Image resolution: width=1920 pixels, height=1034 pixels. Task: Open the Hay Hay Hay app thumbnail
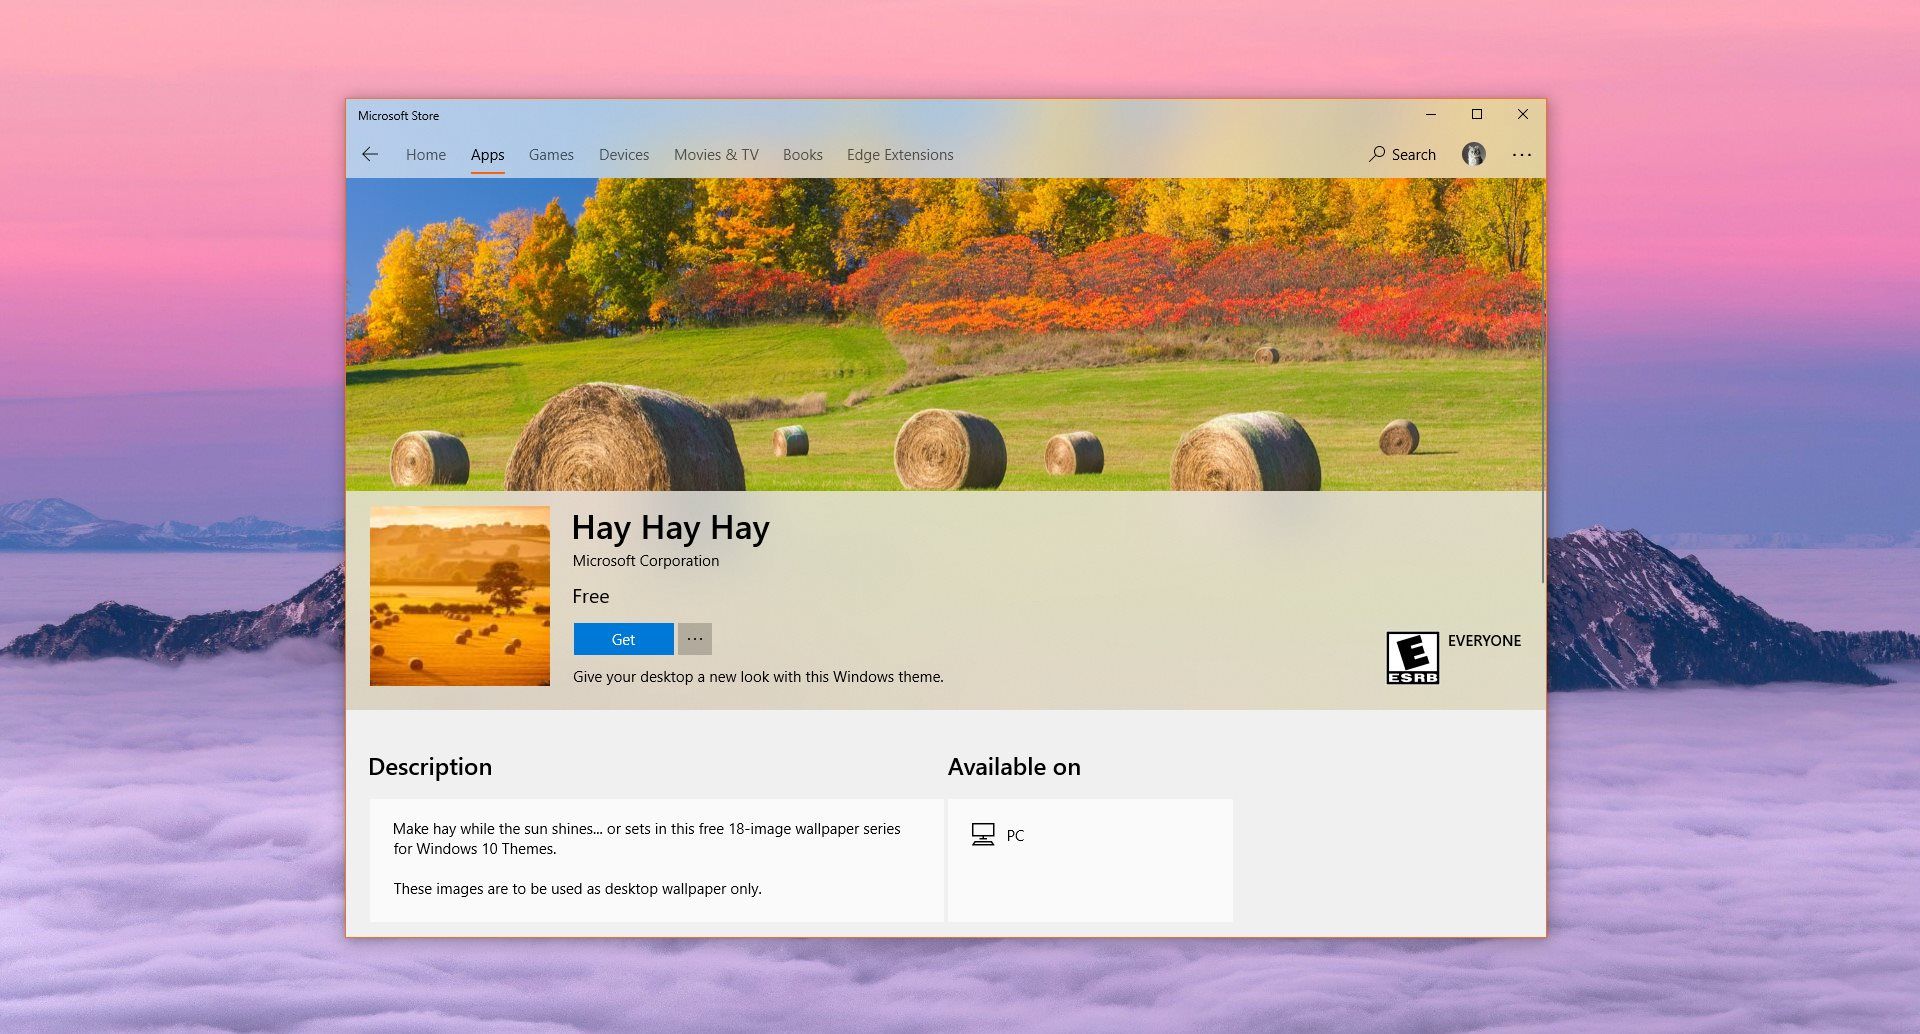pos(459,596)
